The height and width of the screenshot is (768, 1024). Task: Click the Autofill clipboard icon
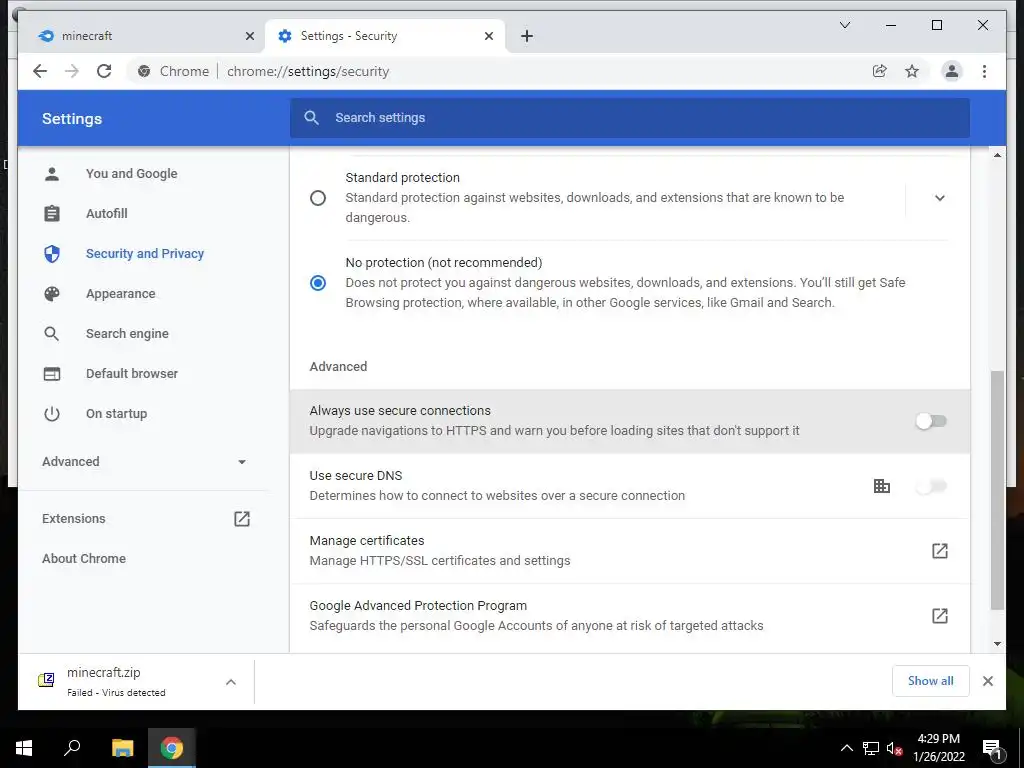click(x=52, y=214)
